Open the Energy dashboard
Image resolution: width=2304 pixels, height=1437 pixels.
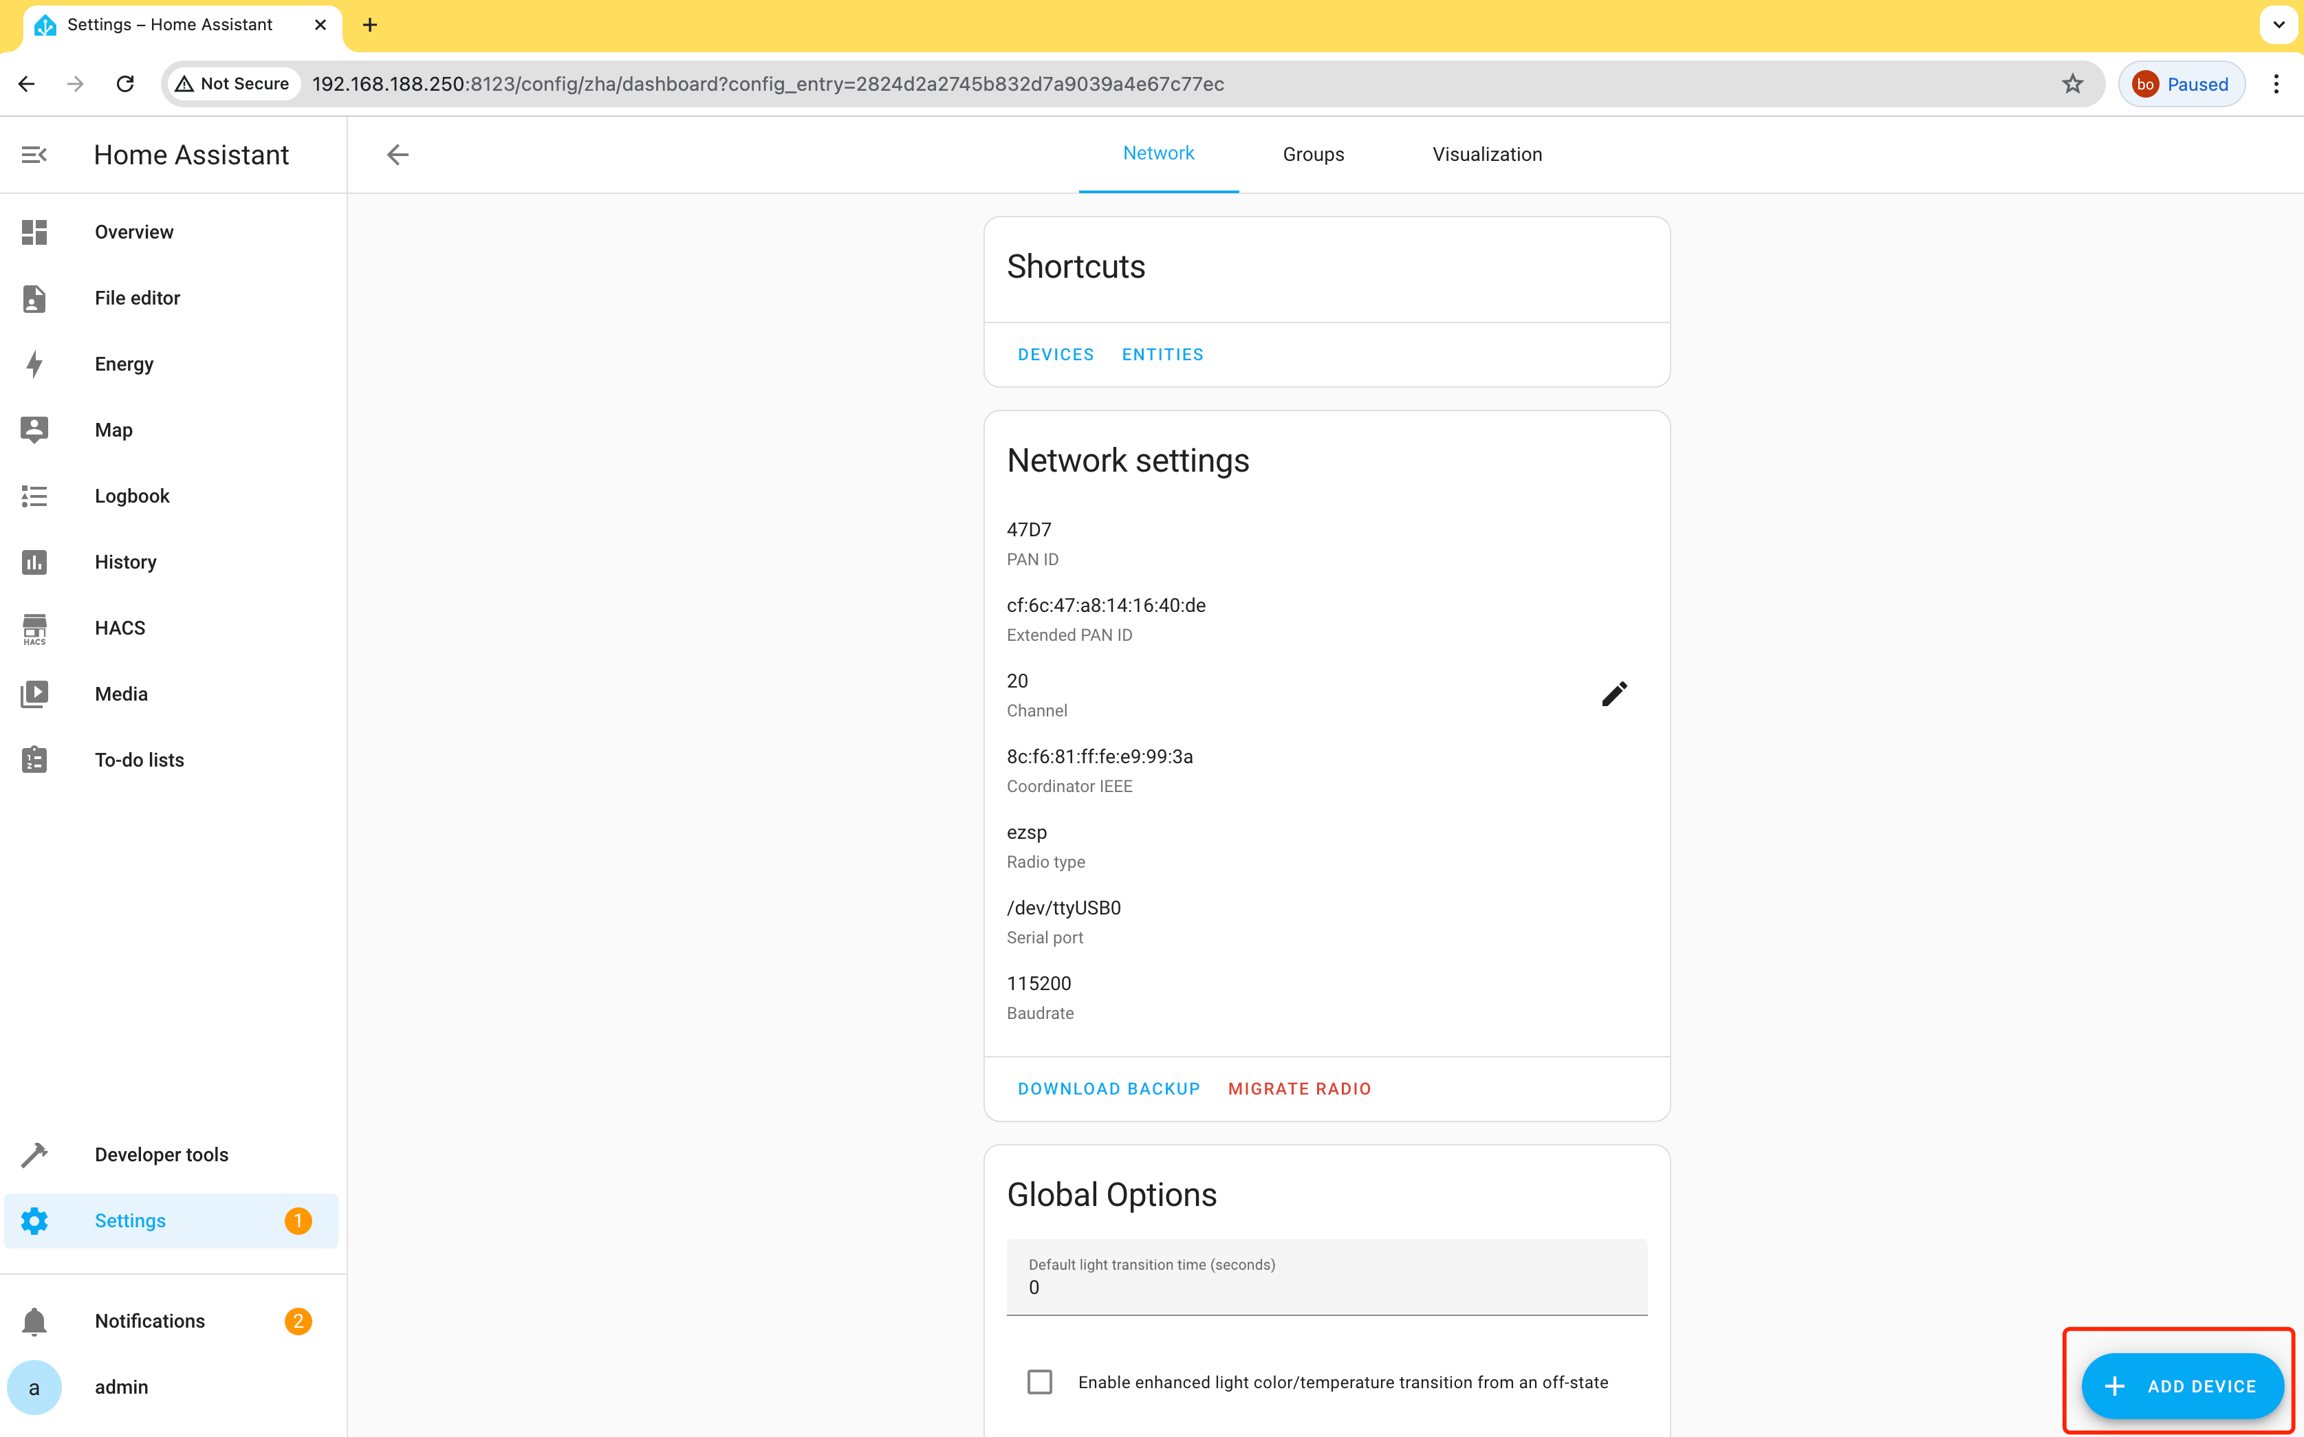(x=124, y=364)
